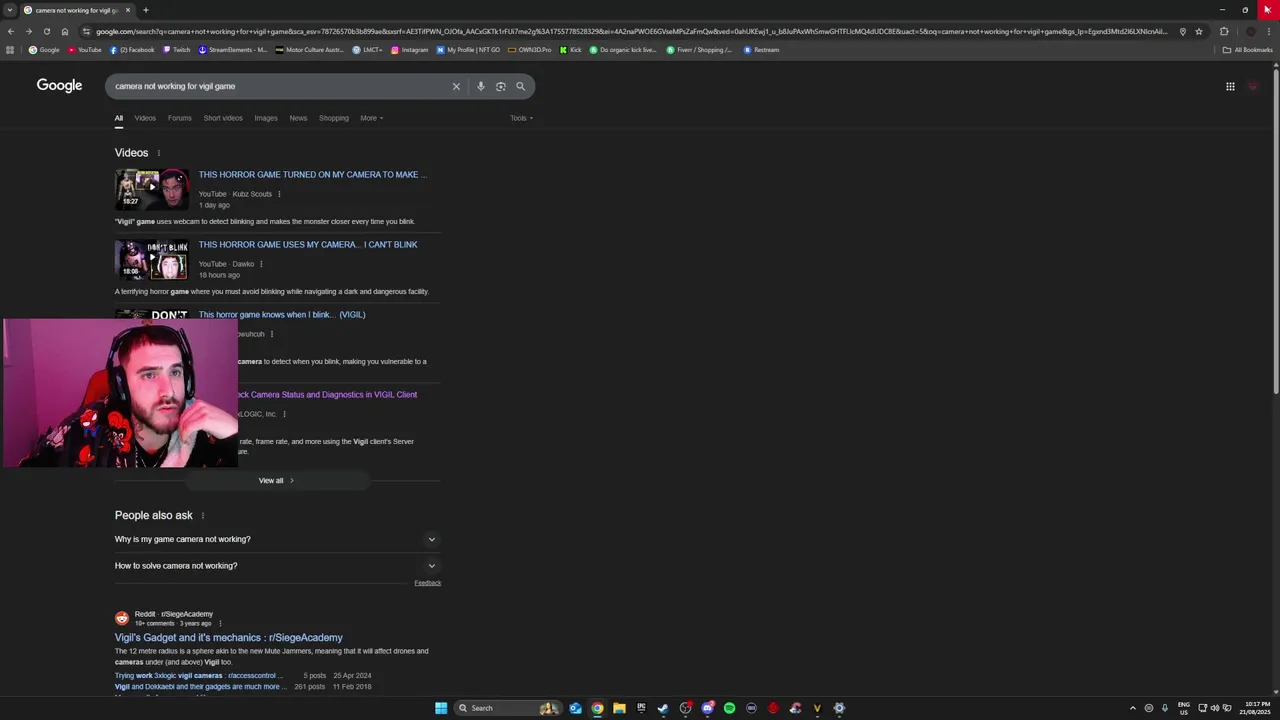Switch to the News search tab
This screenshot has height=720, width=1280.
298,118
